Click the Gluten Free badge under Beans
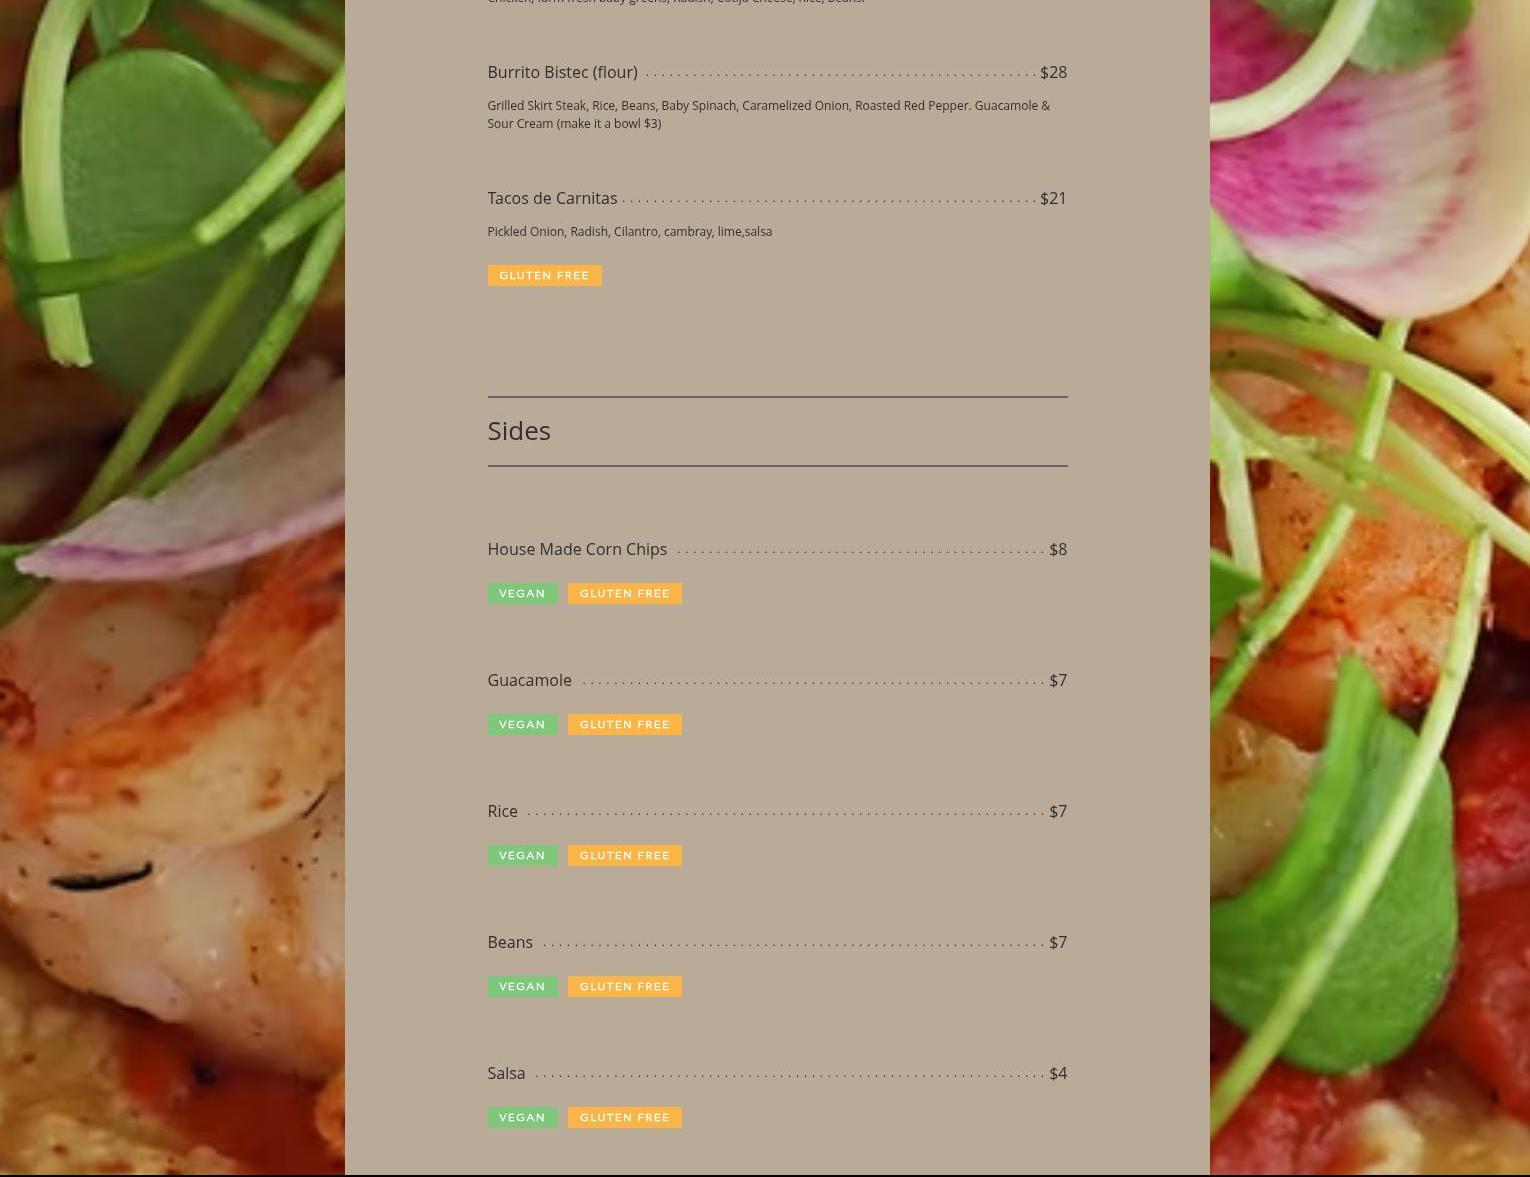This screenshot has height=1177, width=1530. (x=625, y=986)
